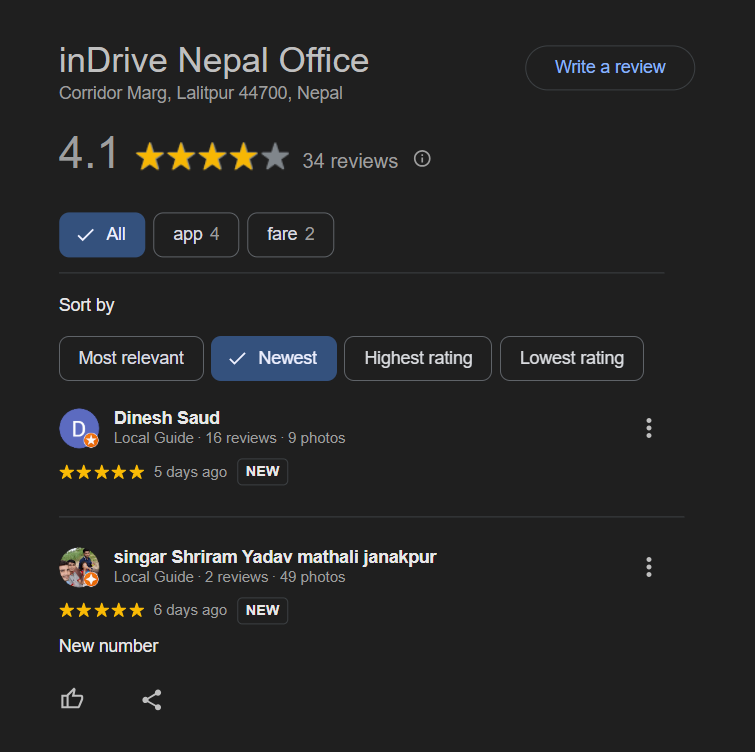Click NEW badge on 6 days ago review
Image resolution: width=755 pixels, height=752 pixels.
point(262,610)
